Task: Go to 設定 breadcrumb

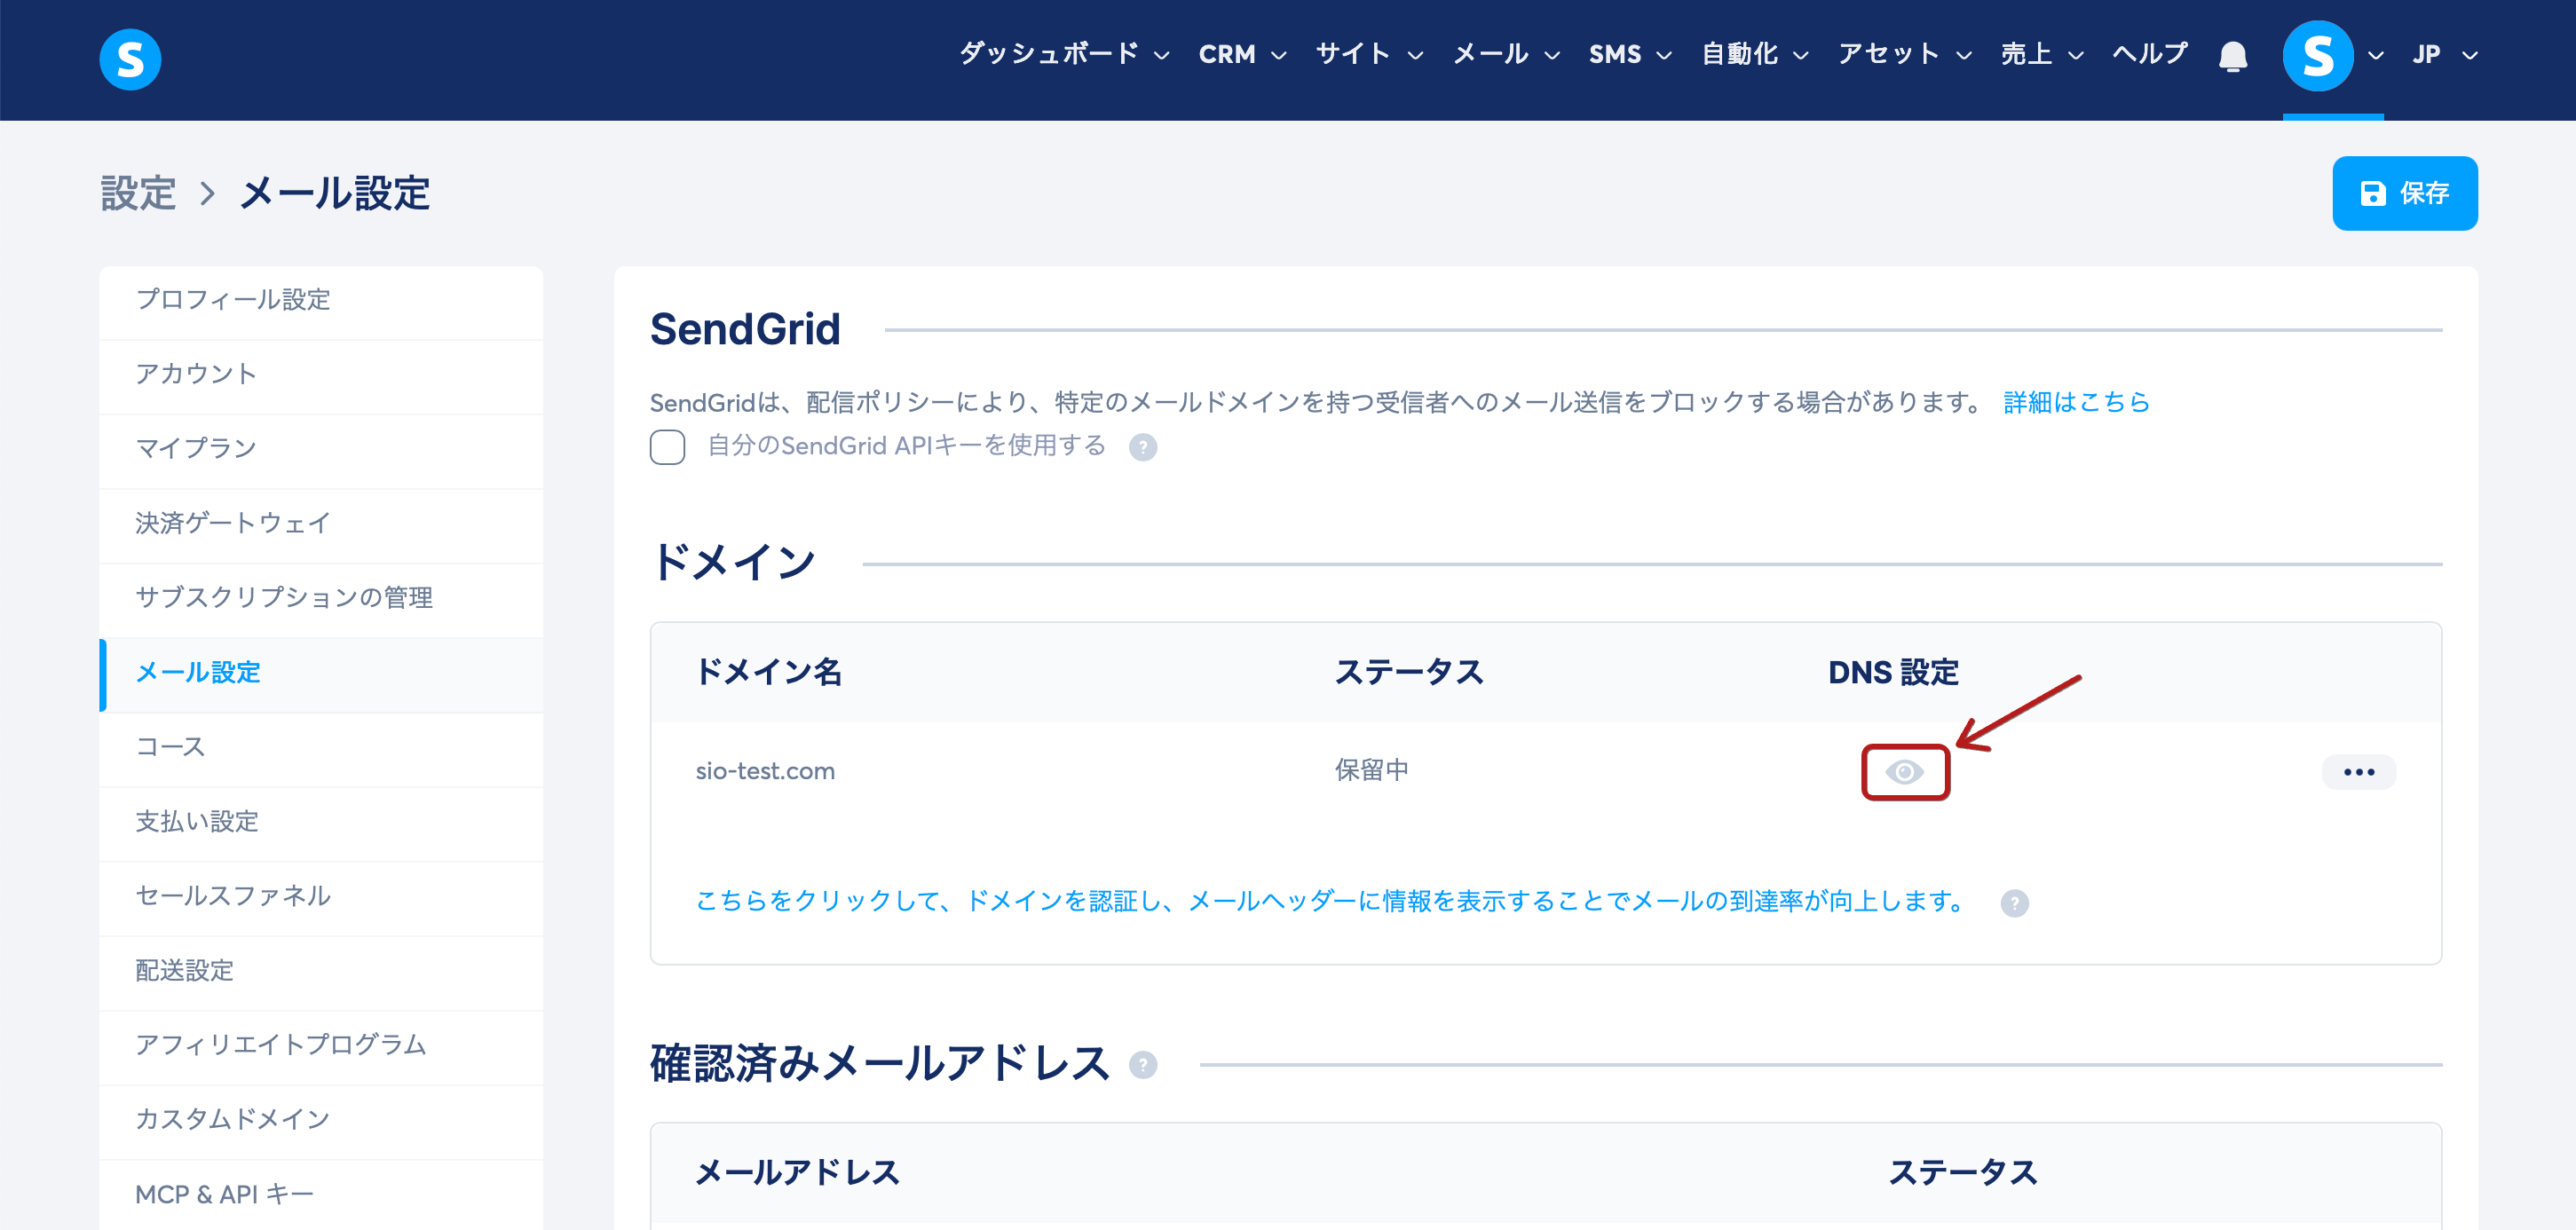Action: pyautogui.click(x=138, y=193)
